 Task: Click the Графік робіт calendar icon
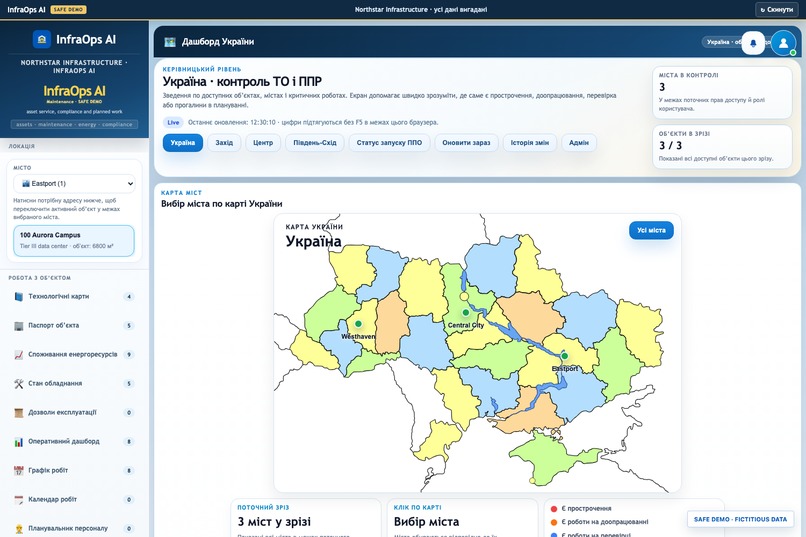[x=19, y=470]
